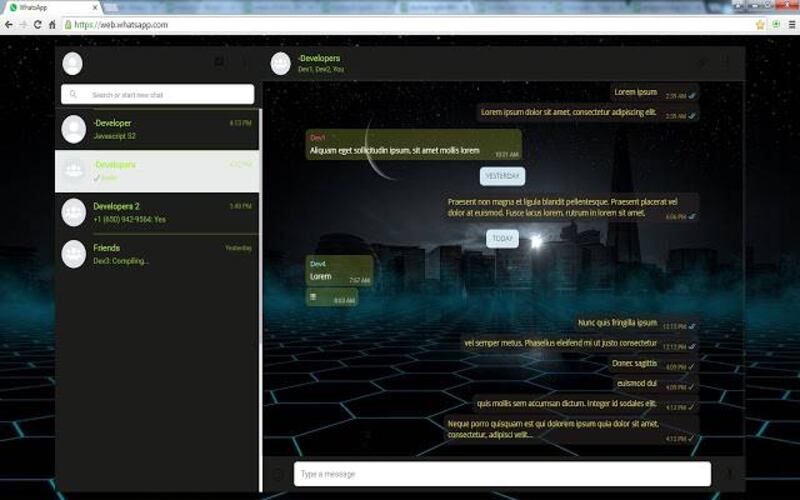Click the microphone voice message icon
Viewport: 800px width, 500px height.
[x=729, y=474]
